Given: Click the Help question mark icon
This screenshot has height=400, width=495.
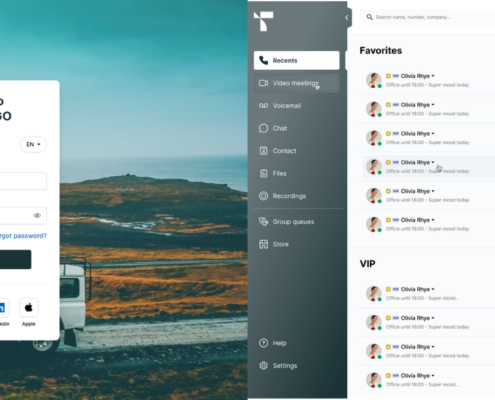Looking at the screenshot, I should 263,343.
